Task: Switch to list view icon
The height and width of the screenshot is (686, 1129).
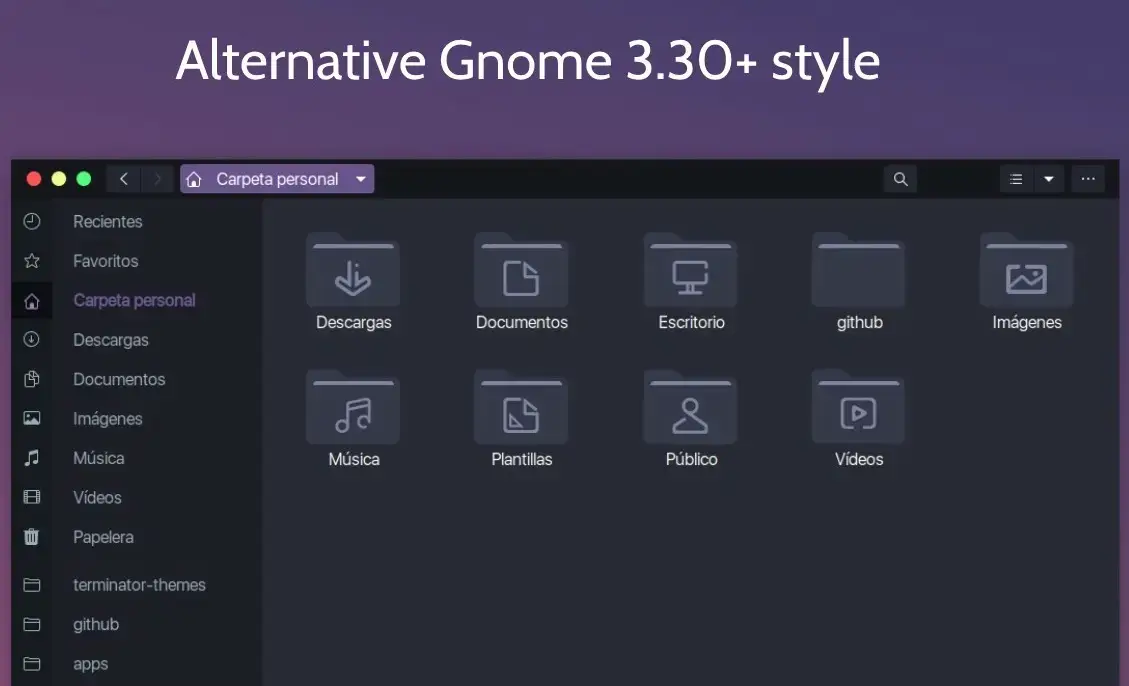Action: click(1016, 179)
